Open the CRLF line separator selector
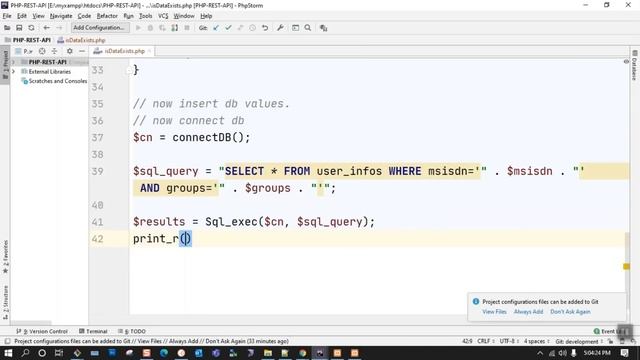This screenshot has height=360, width=640. click(x=486, y=341)
